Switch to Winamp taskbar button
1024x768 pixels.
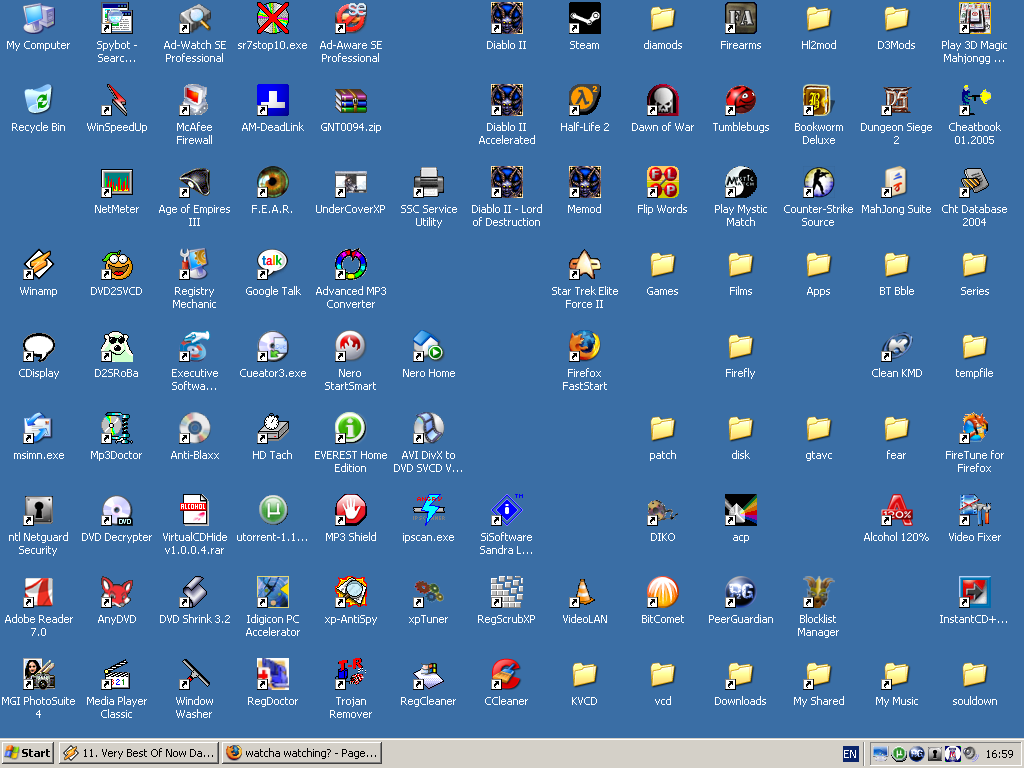pos(138,753)
